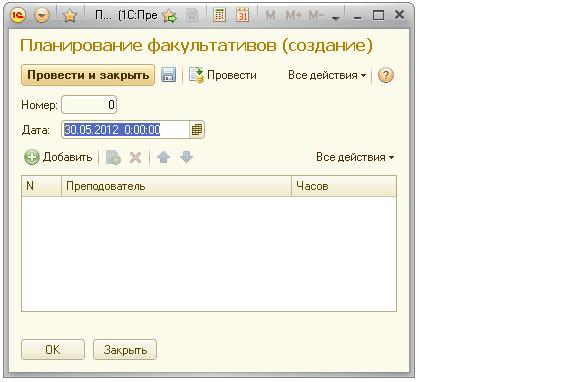563x382 pixels.
Task: Click the Закрыть button
Action: 125,349
